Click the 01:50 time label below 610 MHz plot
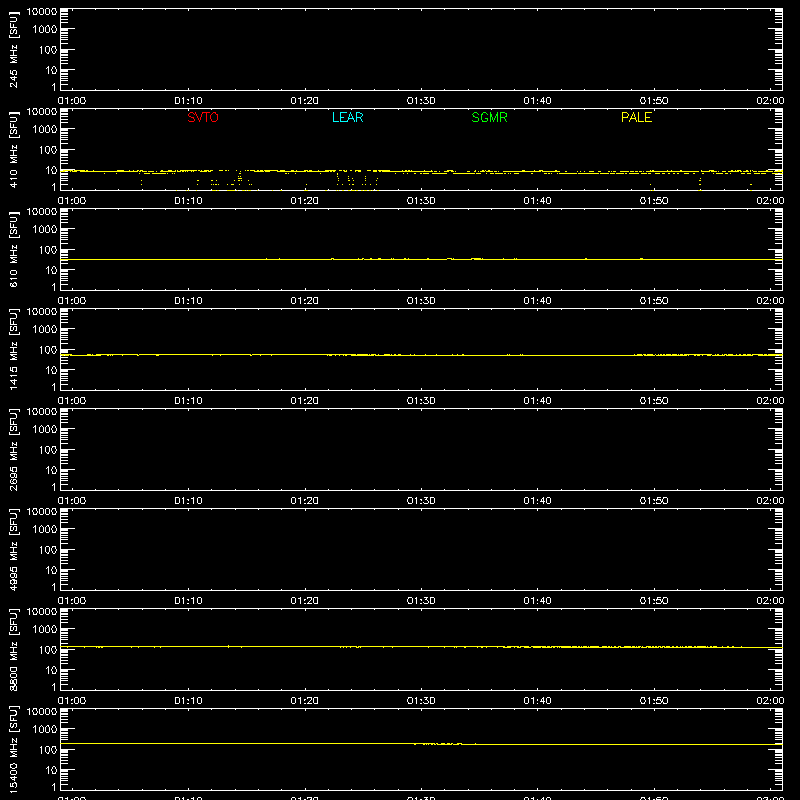The width and height of the screenshot is (800, 800). coord(654,301)
